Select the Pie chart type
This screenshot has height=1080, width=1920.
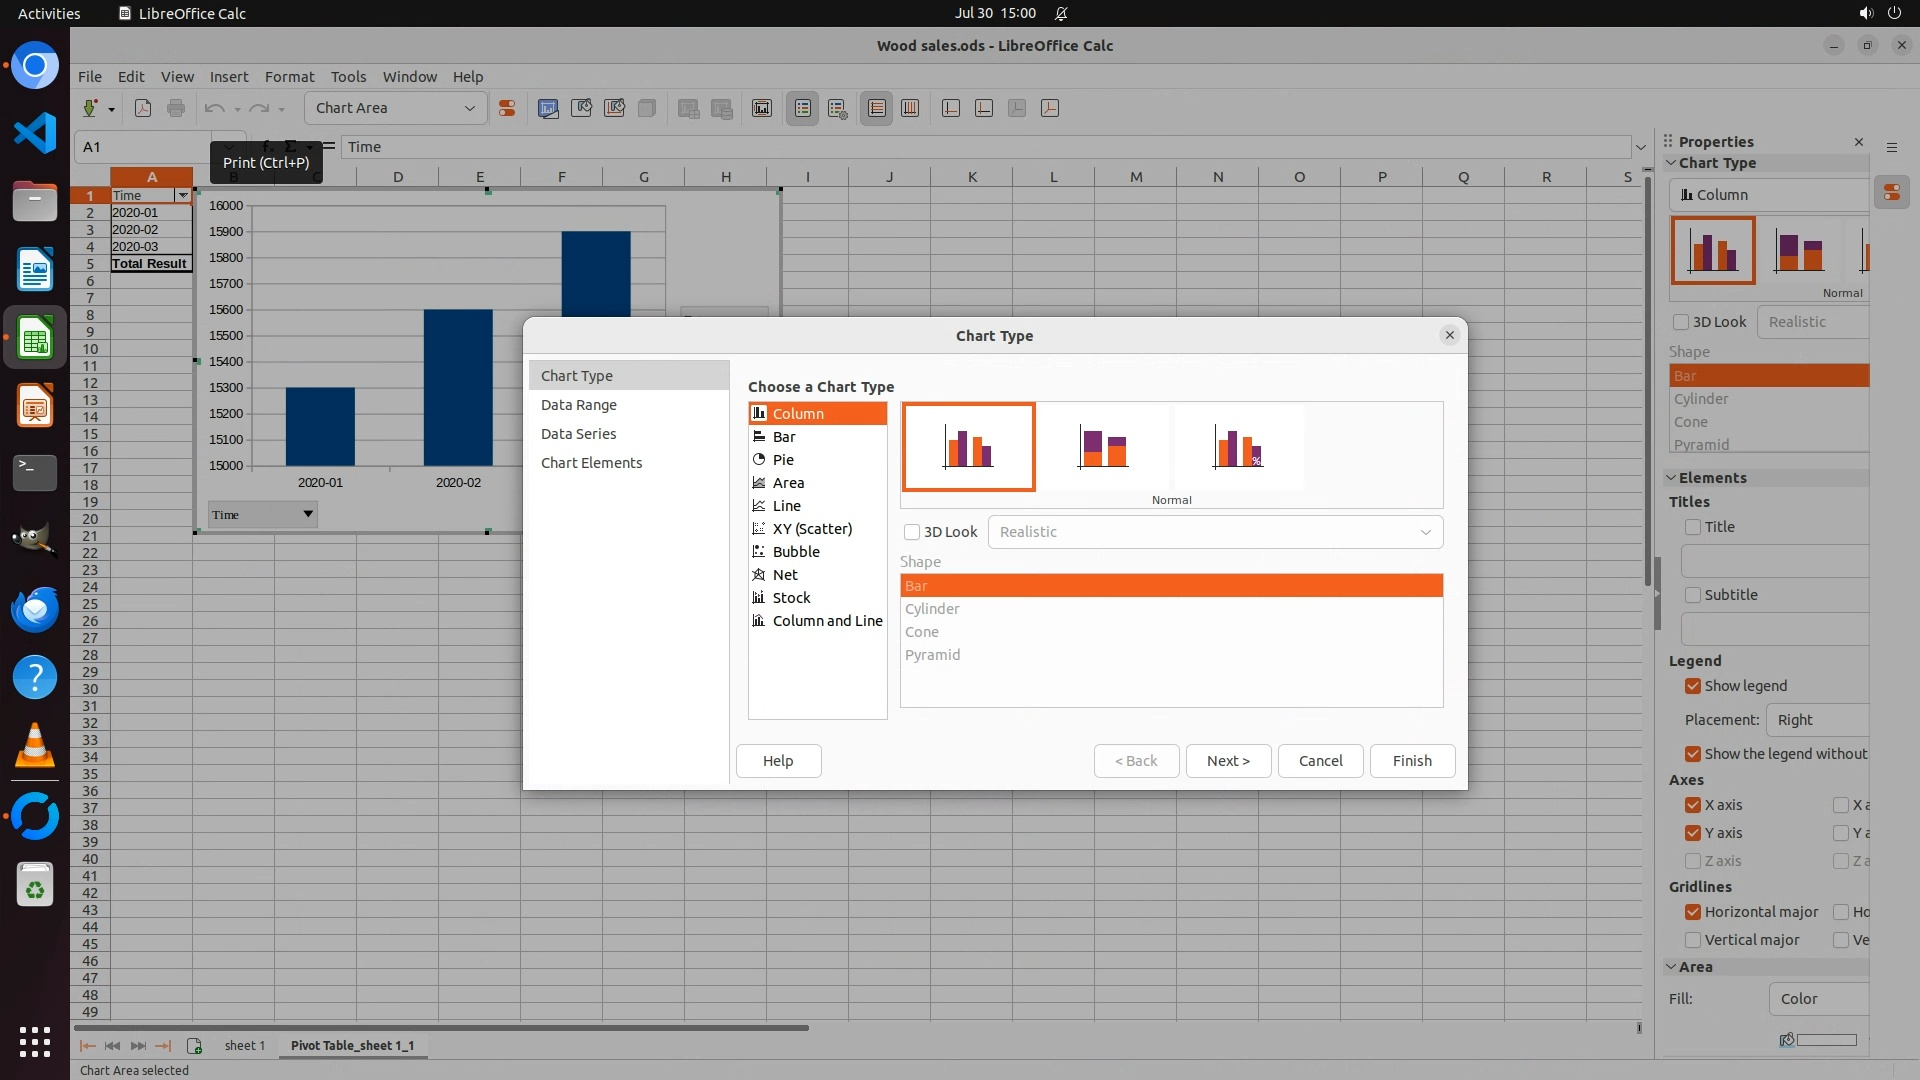(x=783, y=460)
